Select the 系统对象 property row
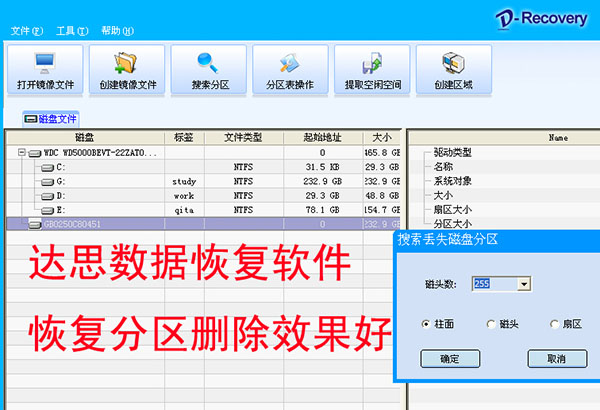The image size is (600, 410). pyautogui.click(x=453, y=181)
